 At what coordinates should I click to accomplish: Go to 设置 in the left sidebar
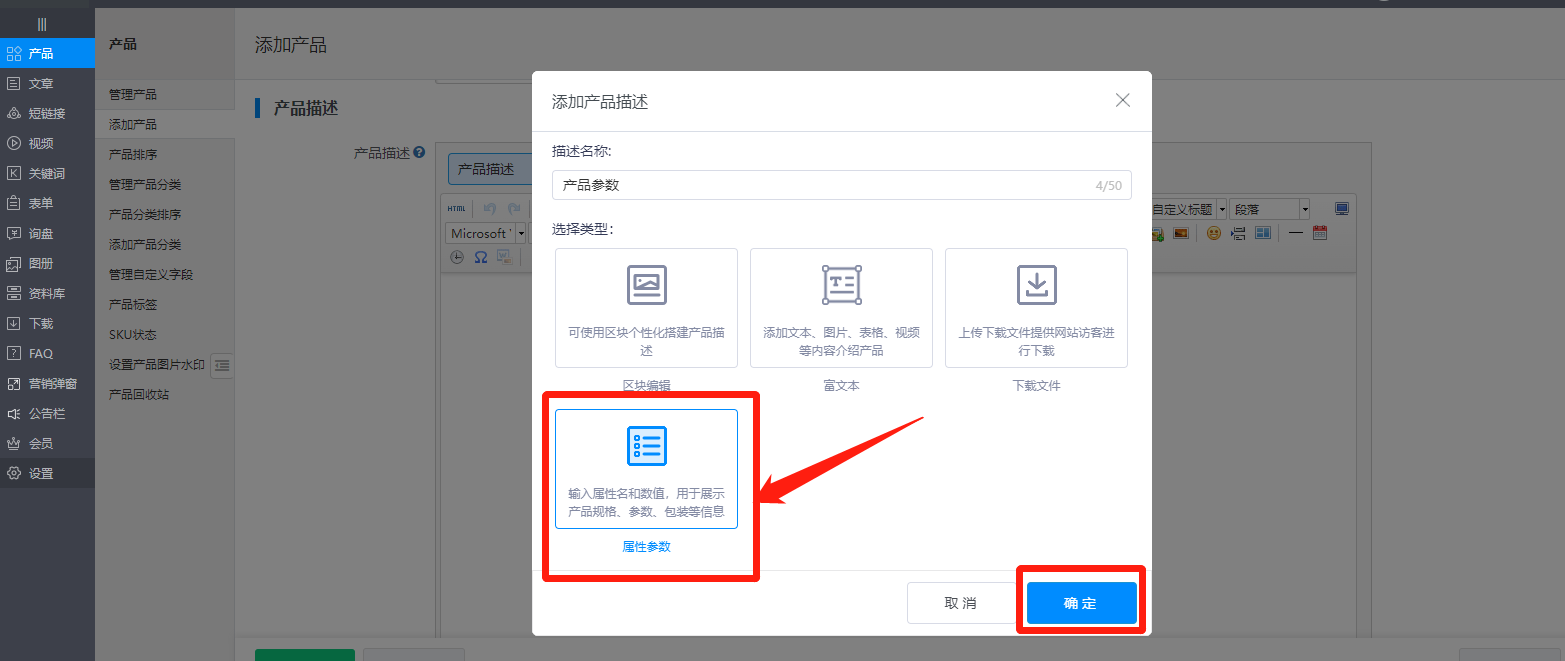point(41,474)
